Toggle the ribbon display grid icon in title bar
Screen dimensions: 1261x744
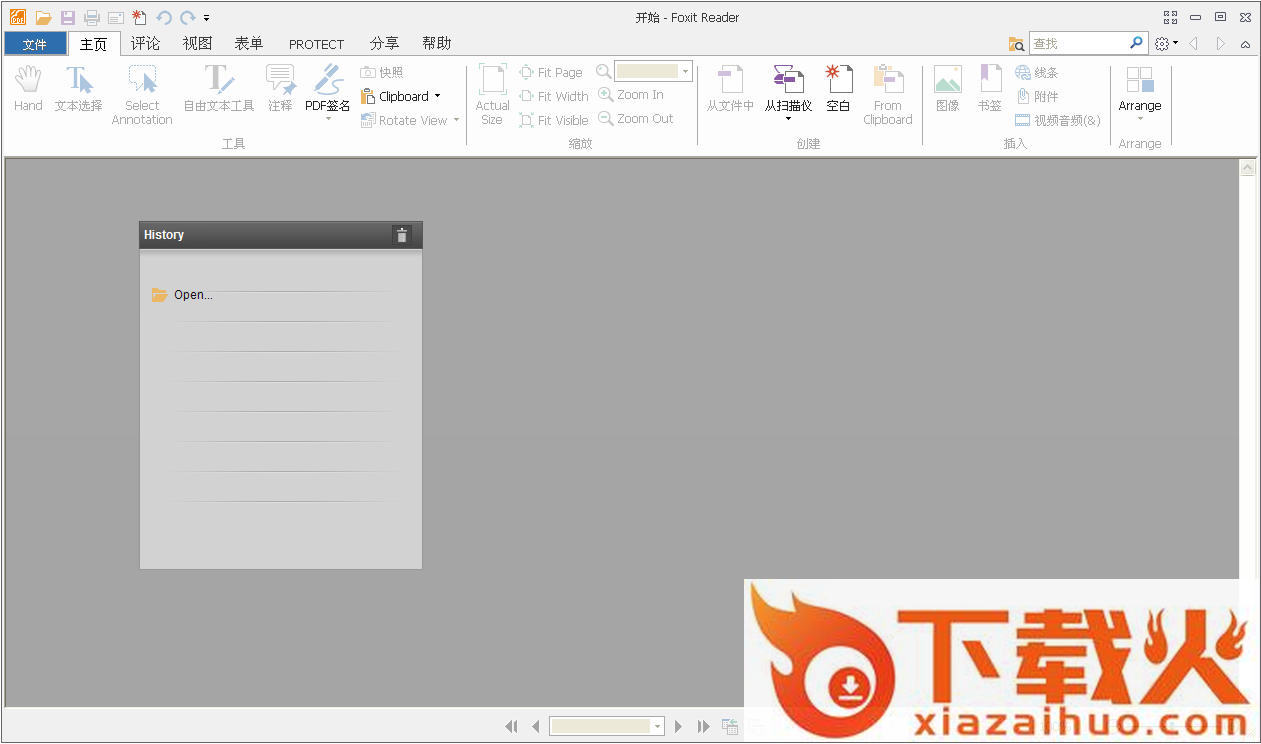click(1170, 17)
